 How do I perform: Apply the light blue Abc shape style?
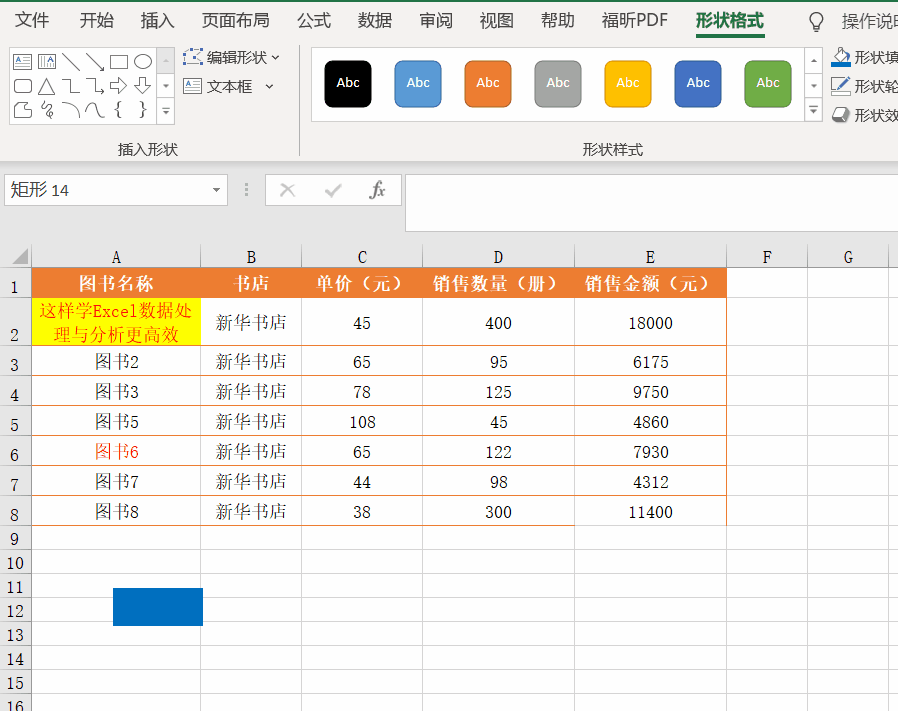point(418,84)
